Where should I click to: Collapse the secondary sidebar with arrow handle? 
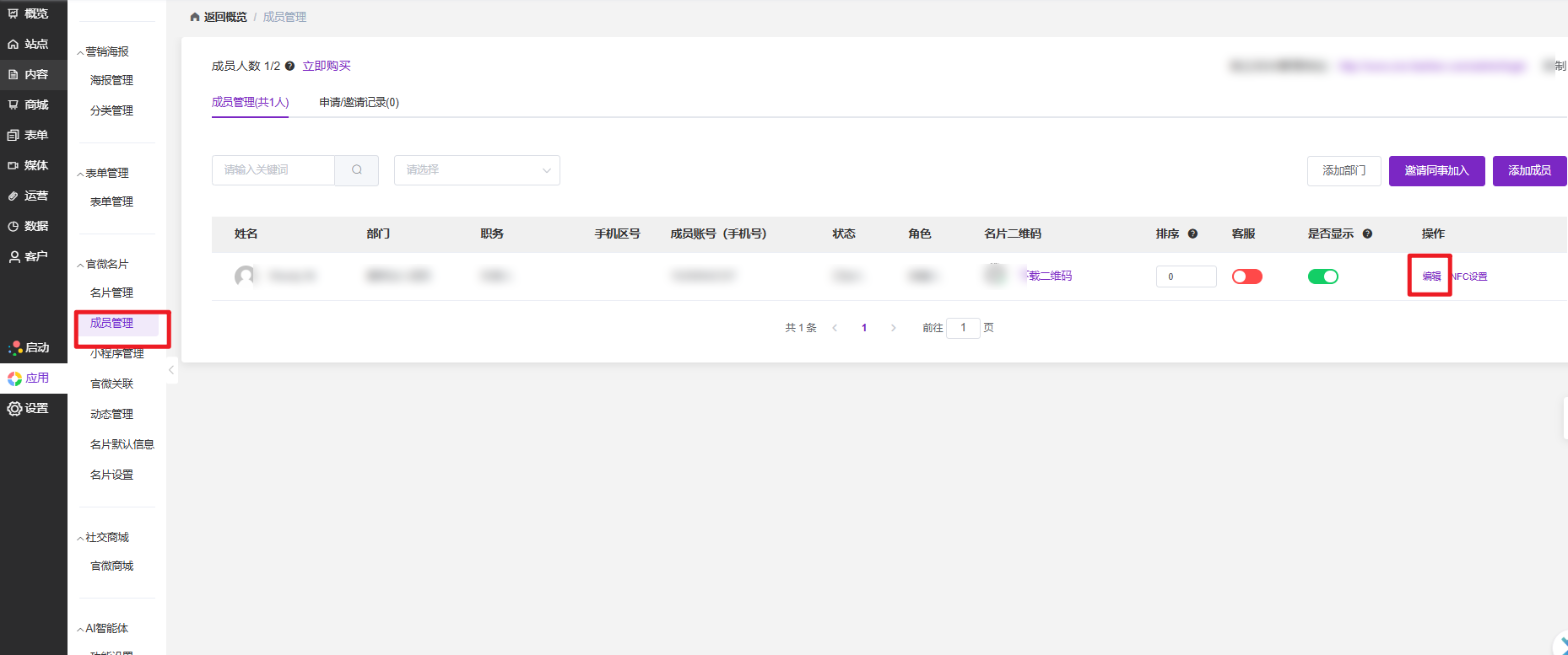pos(171,370)
